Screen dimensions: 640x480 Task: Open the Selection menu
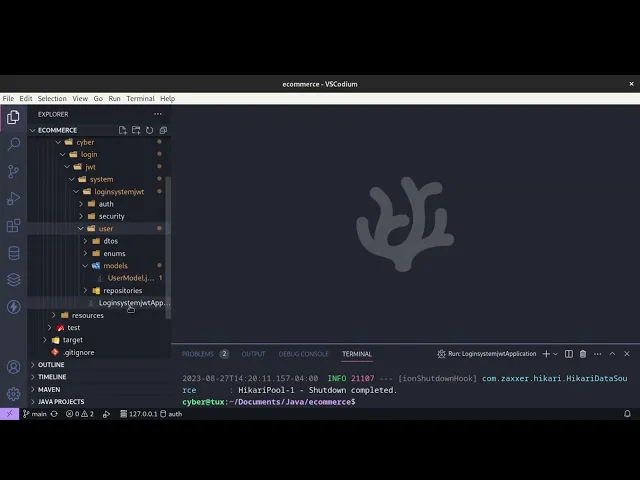click(x=52, y=98)
